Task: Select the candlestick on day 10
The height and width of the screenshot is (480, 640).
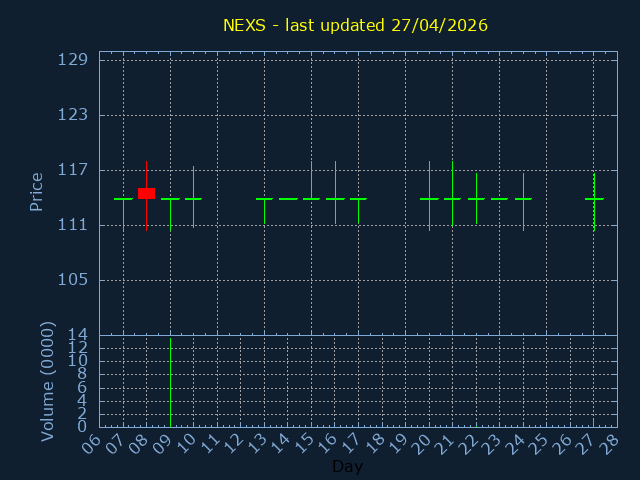Action: point(193,199)
